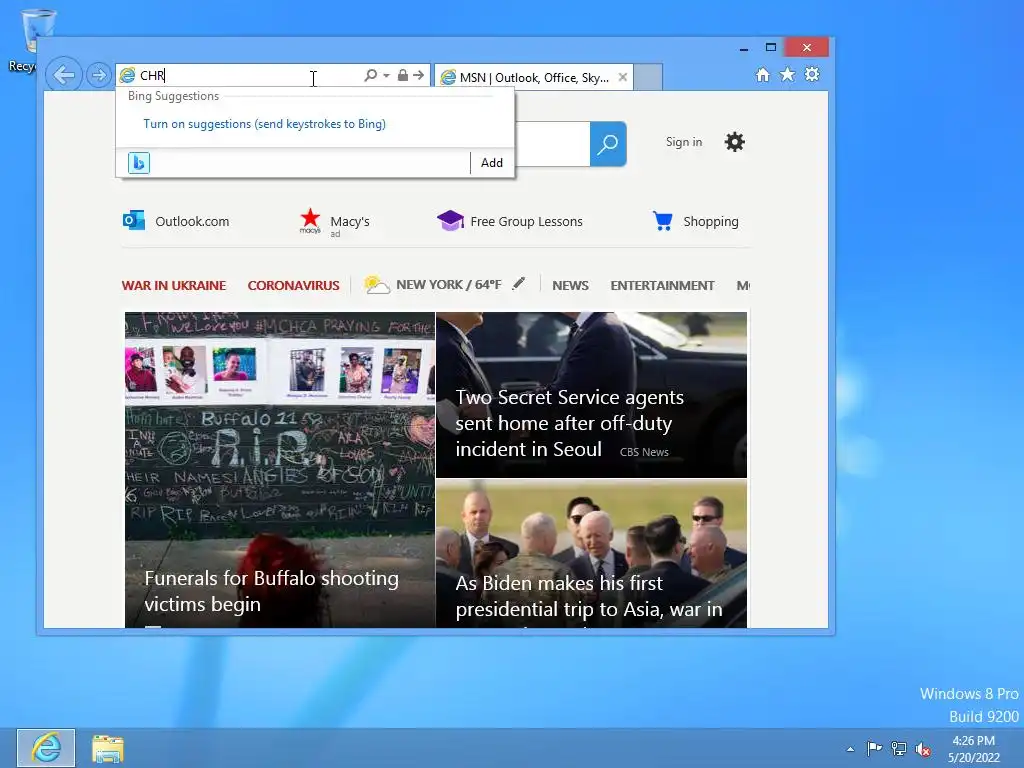Open the Macy's ad link
Image resolution: width=1024 pixels, height=768 pixels.
coord(334,222)
